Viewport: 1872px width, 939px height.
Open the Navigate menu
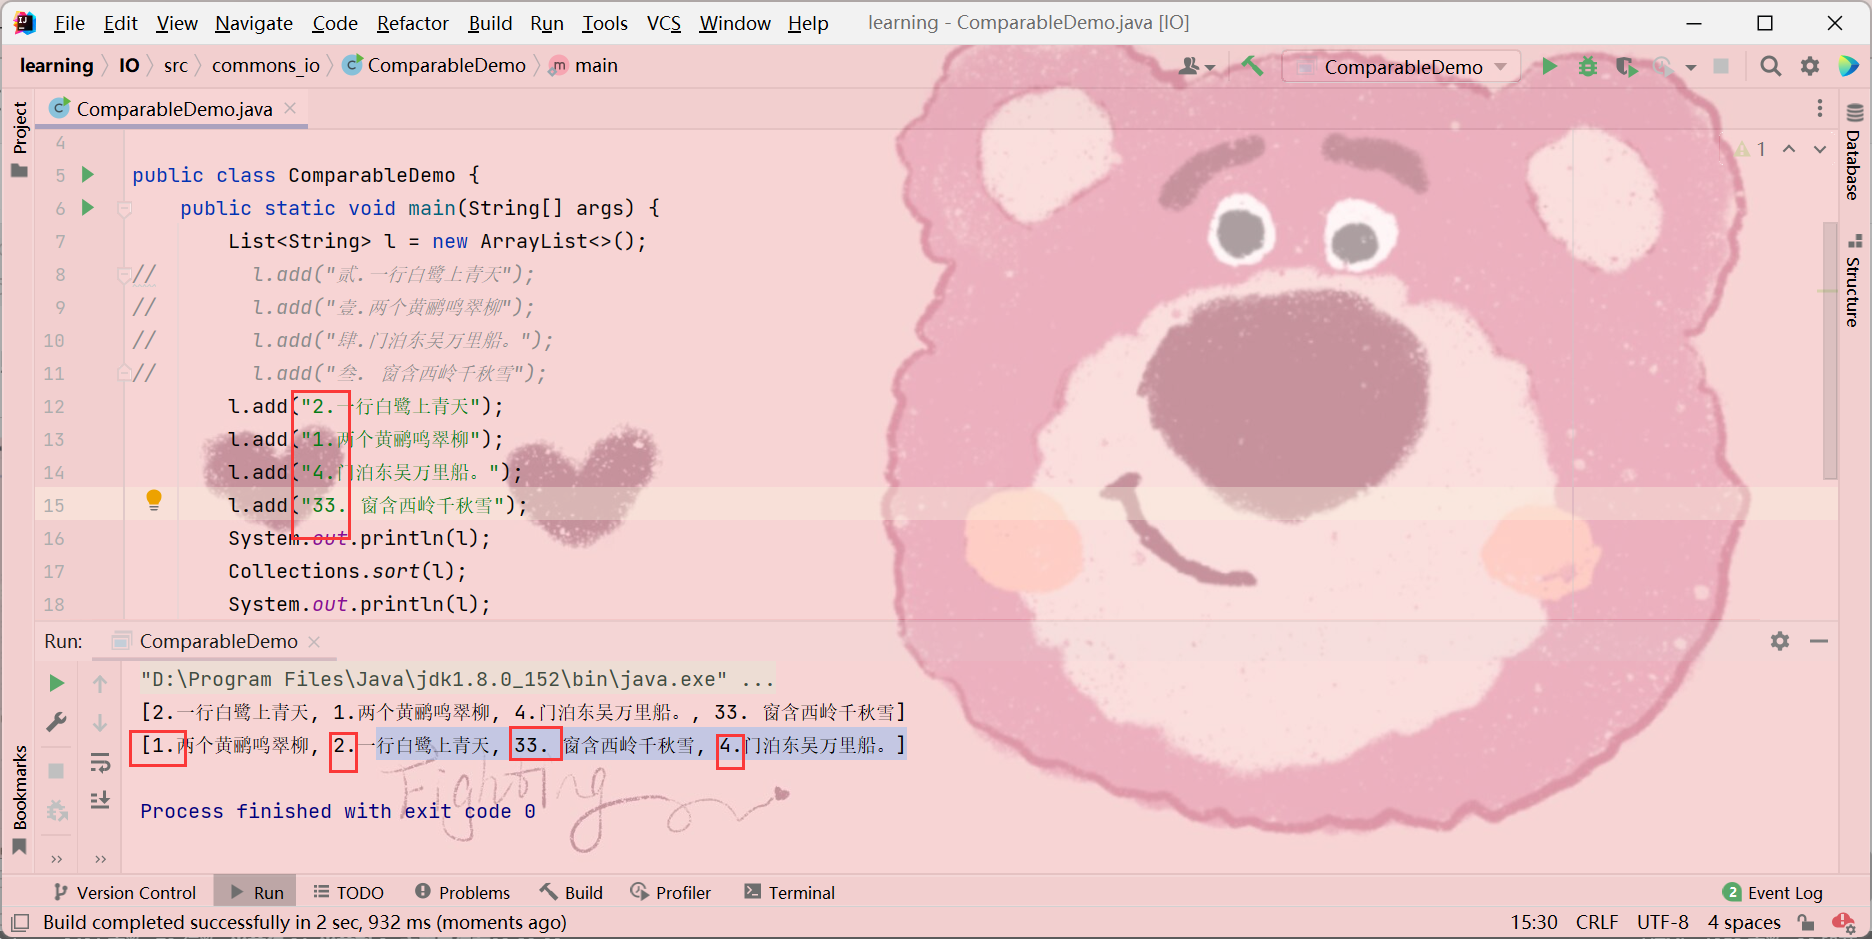click(x=254, y=23)
